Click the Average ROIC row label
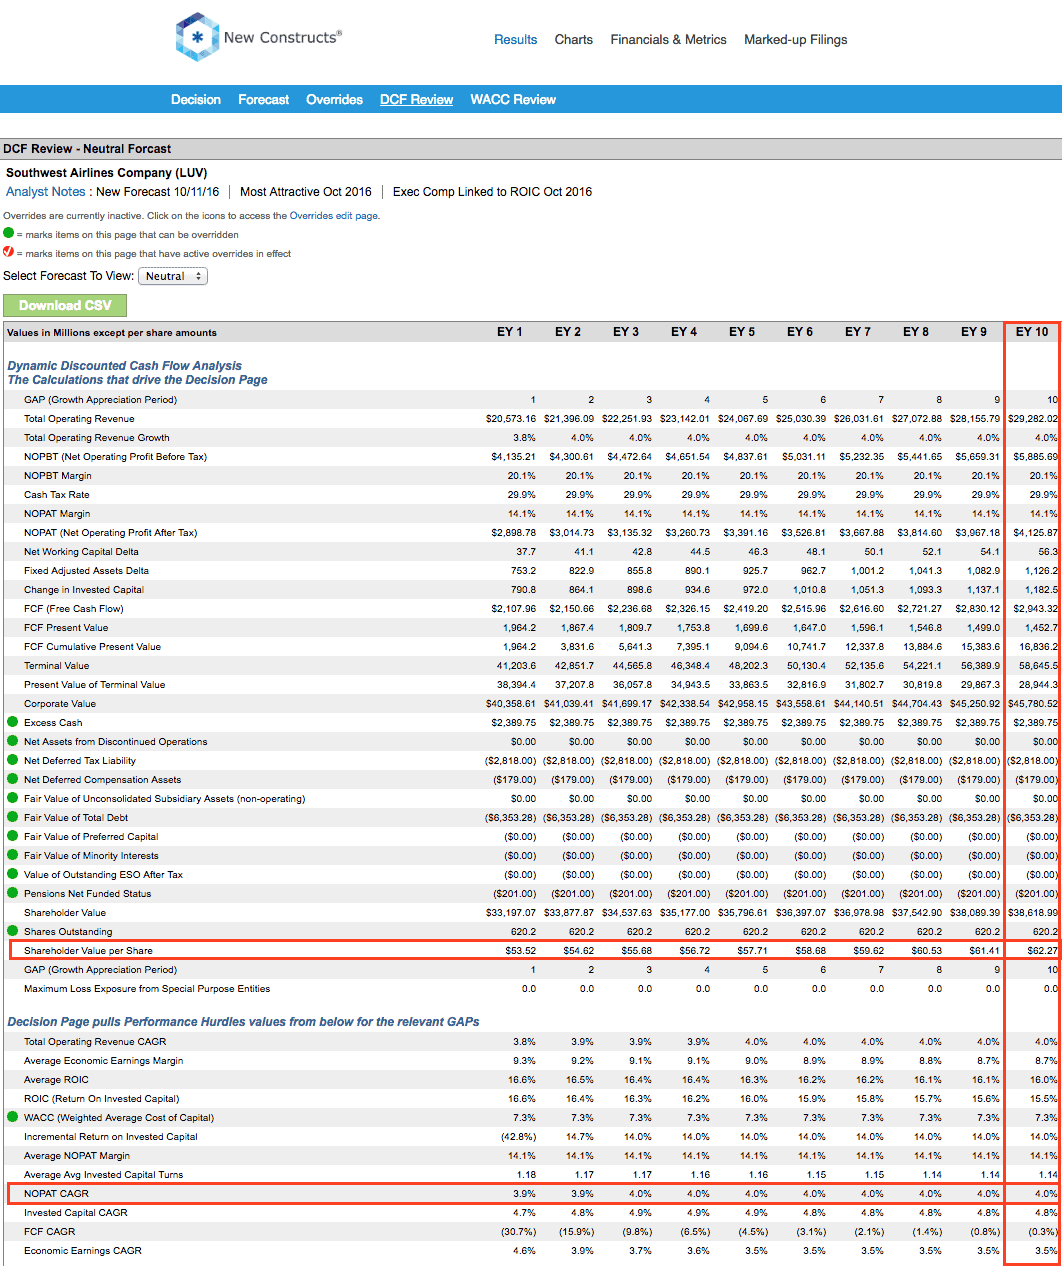This screenshot has height=1266, width=1062. (57, 1080)
